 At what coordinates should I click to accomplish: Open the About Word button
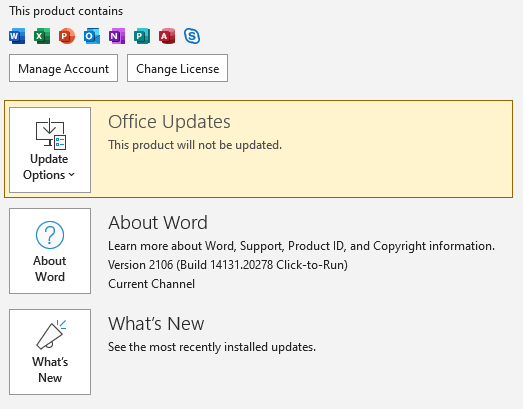50,251
